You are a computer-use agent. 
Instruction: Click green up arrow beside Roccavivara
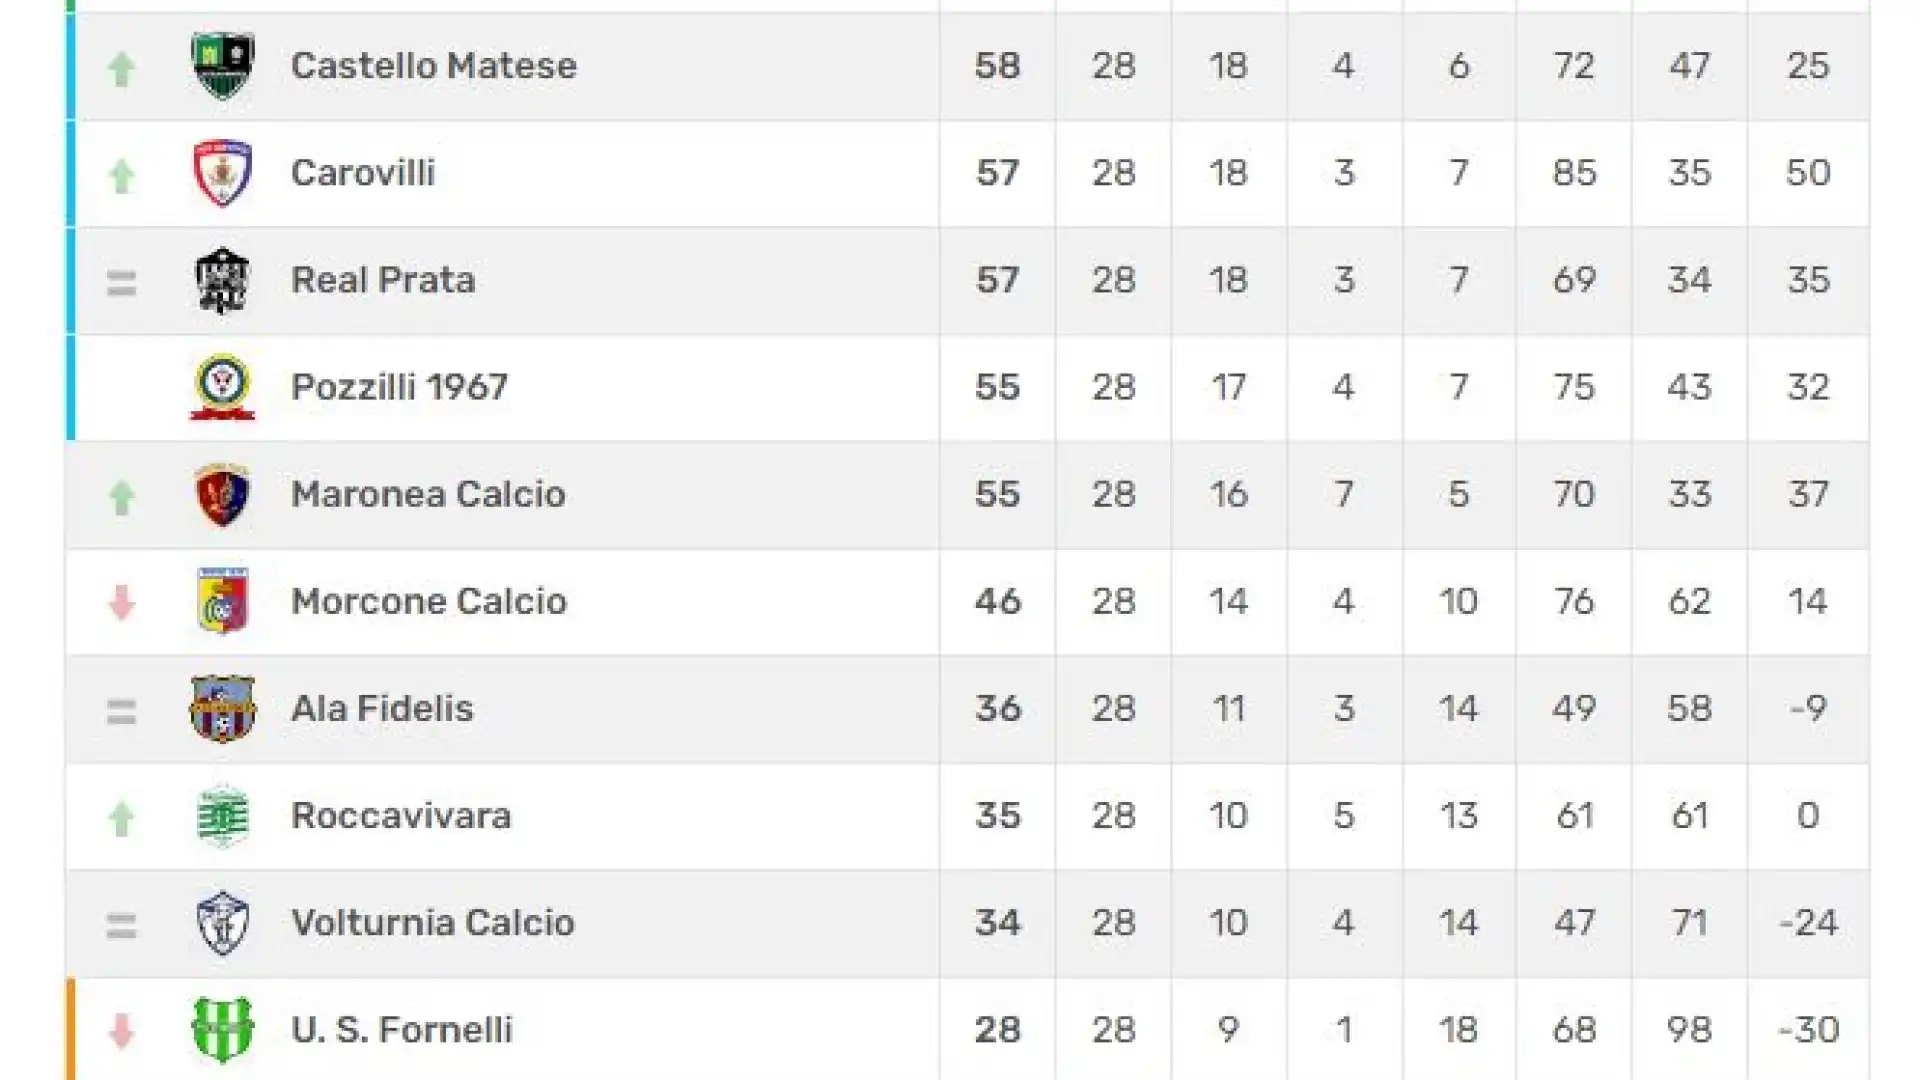tap(121, 819)
